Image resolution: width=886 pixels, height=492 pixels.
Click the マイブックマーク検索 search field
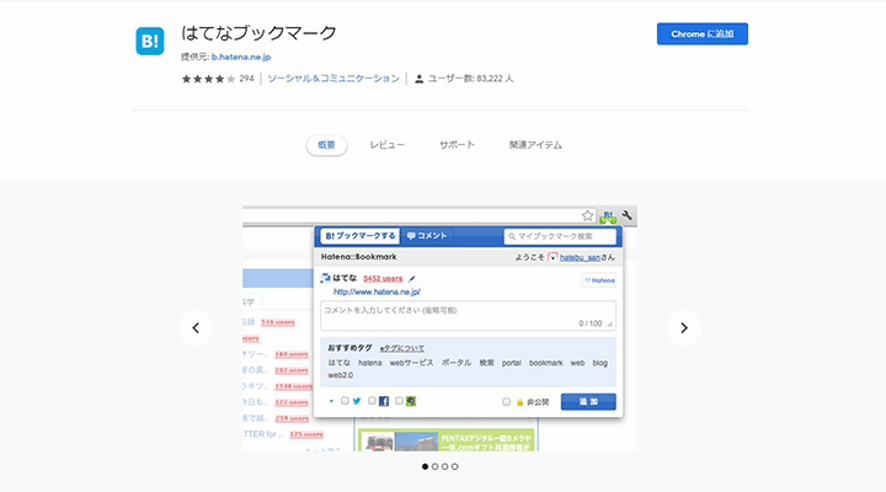point(559,237)
